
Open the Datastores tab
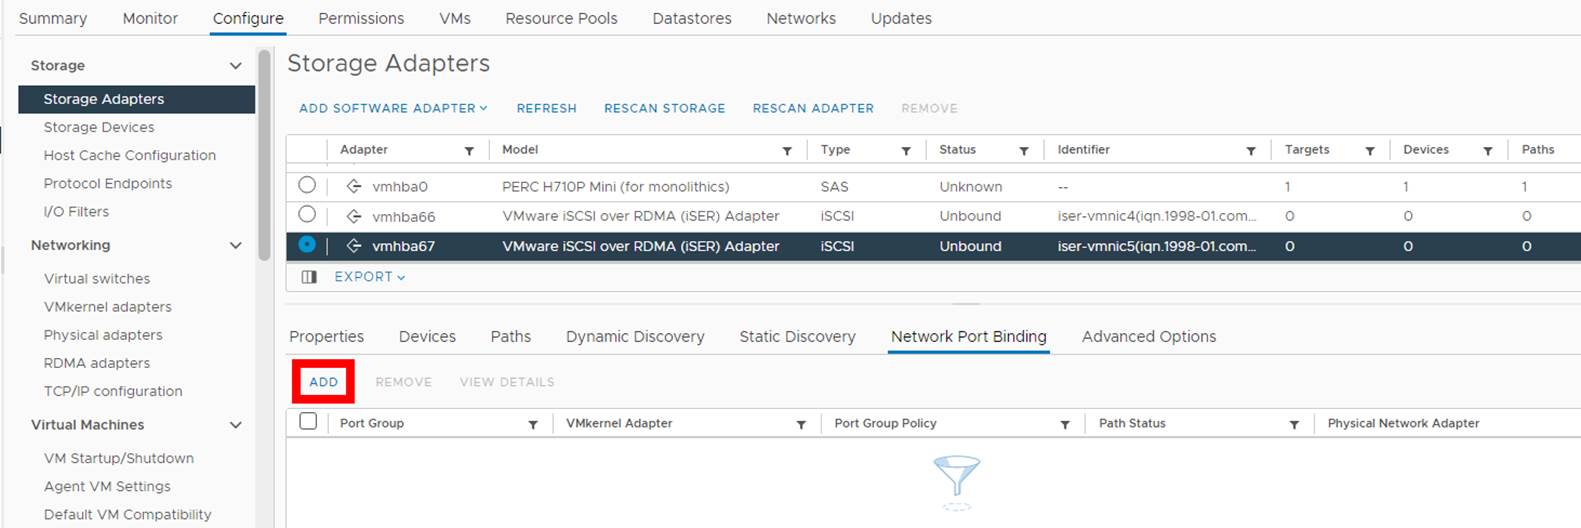pos(692,18)
